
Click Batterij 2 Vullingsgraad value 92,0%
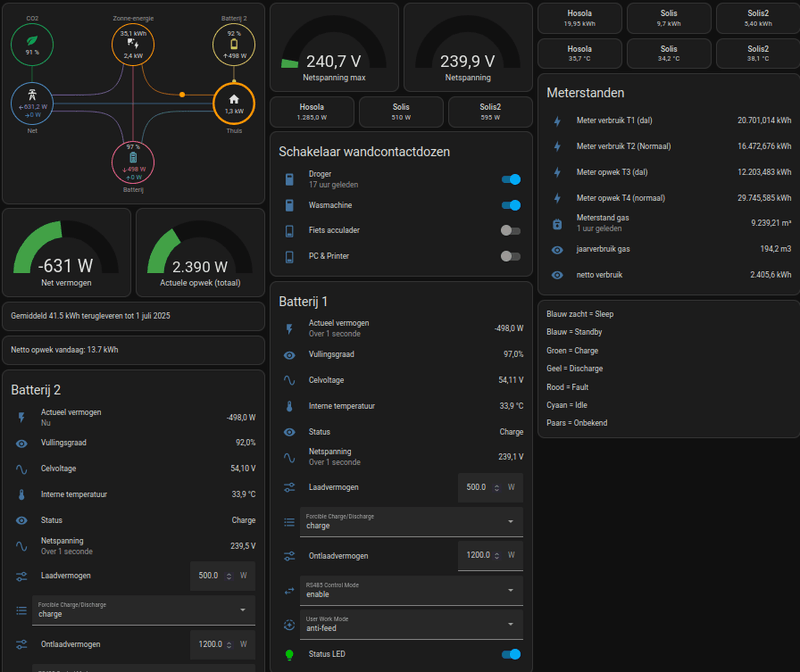point(245,442)
